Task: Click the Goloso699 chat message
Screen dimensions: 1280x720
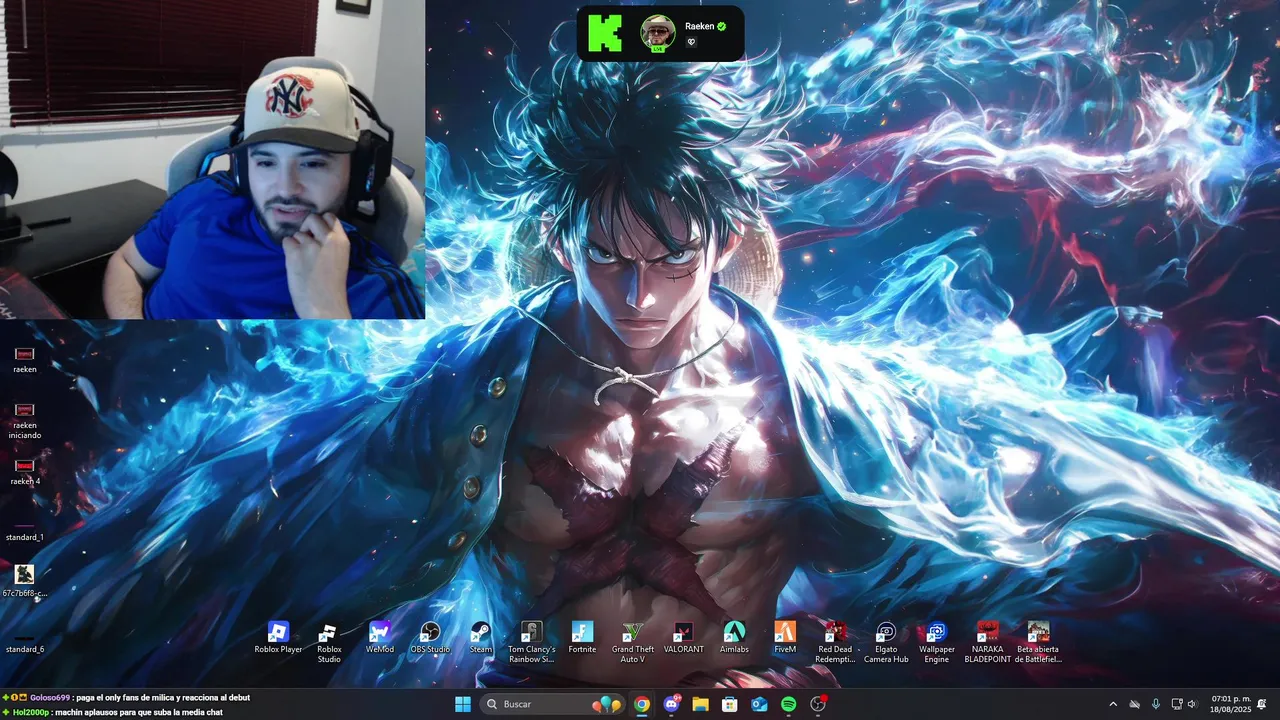Action: point(127,697)
